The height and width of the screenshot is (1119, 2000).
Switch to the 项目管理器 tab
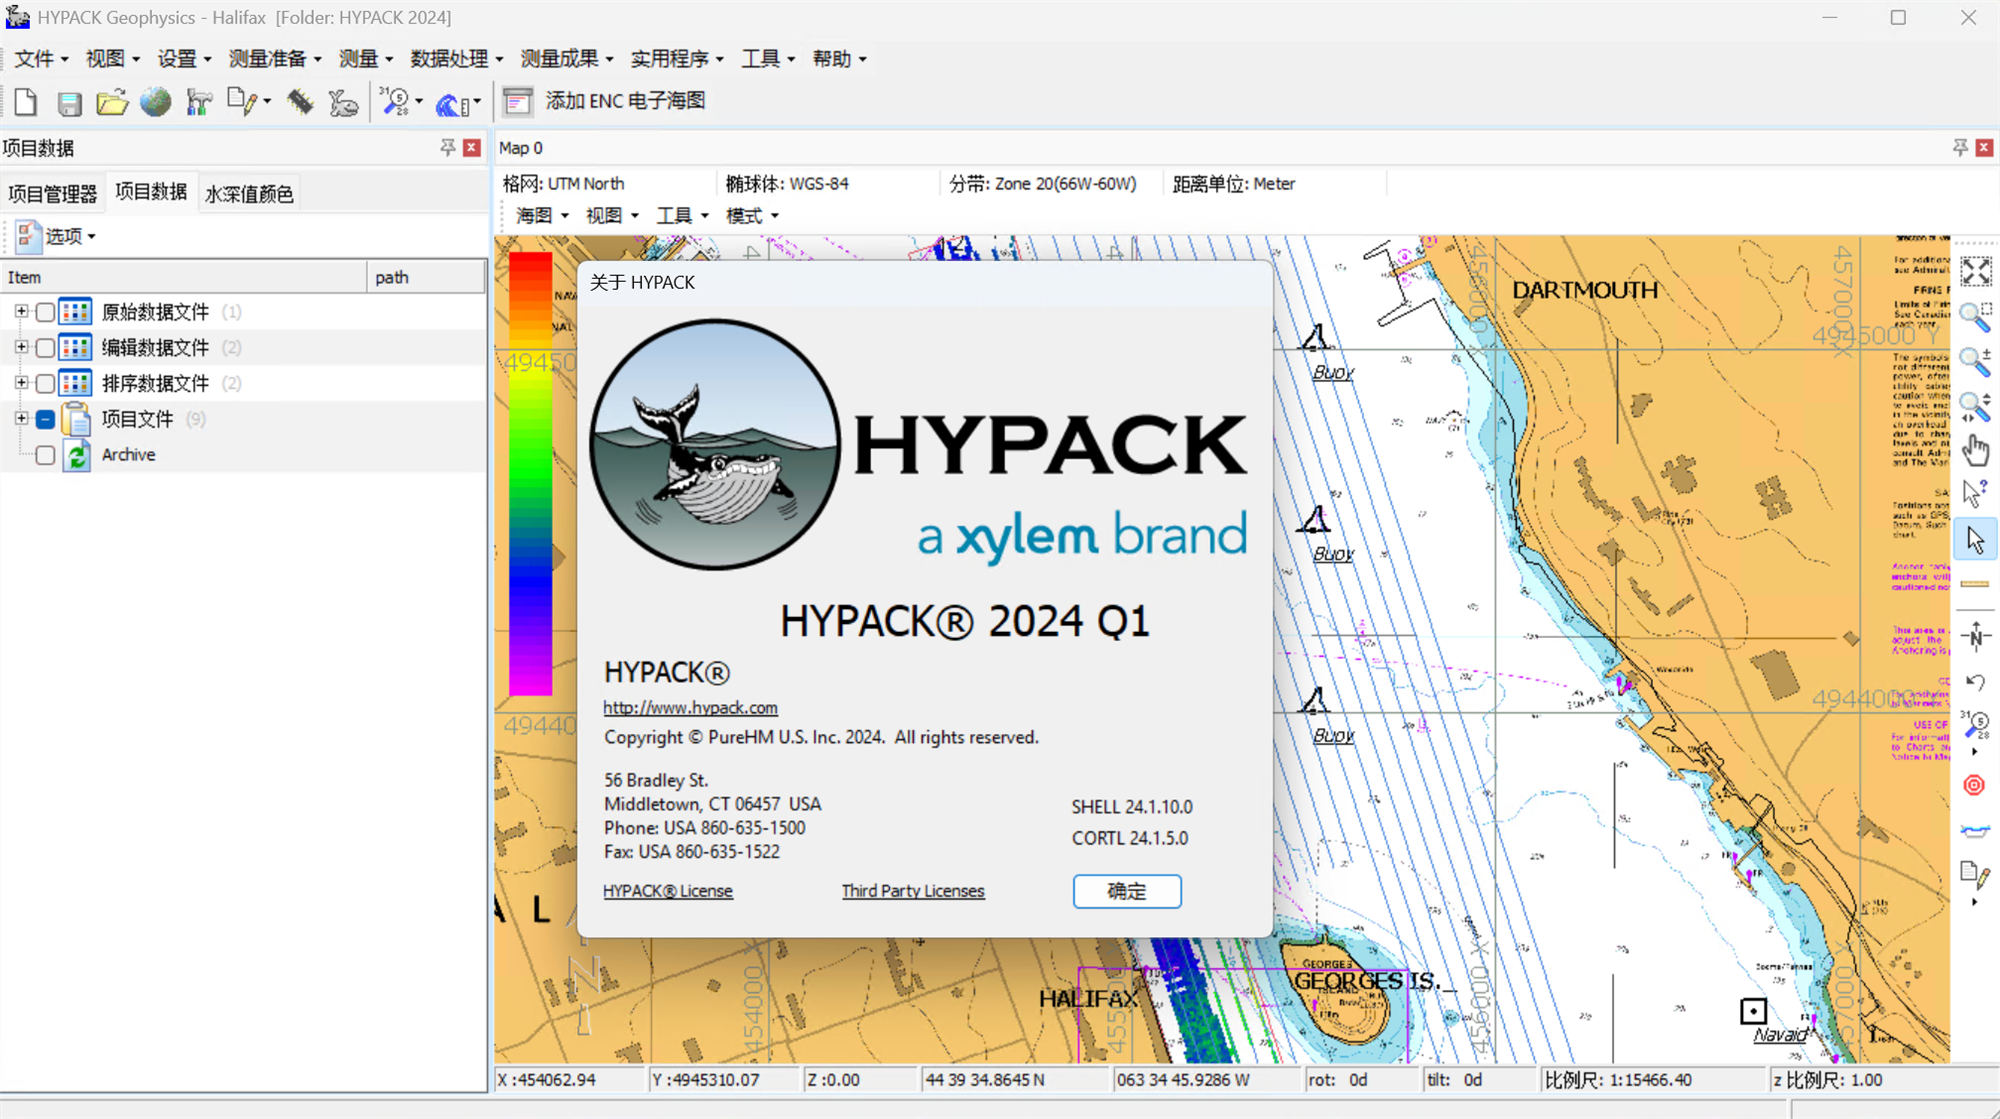pos(53,194)
